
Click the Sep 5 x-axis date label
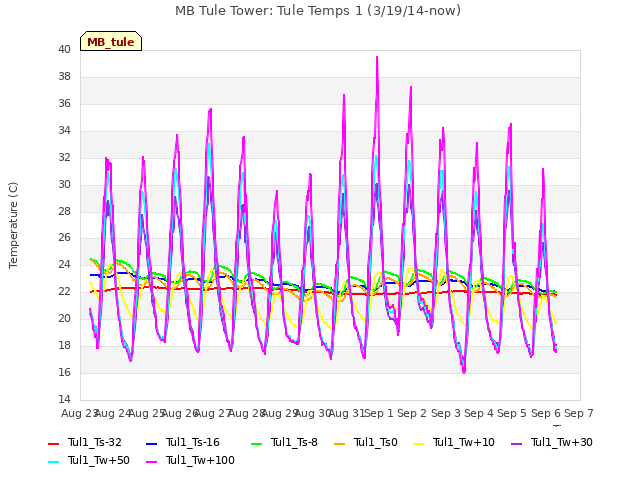(512, 413)
